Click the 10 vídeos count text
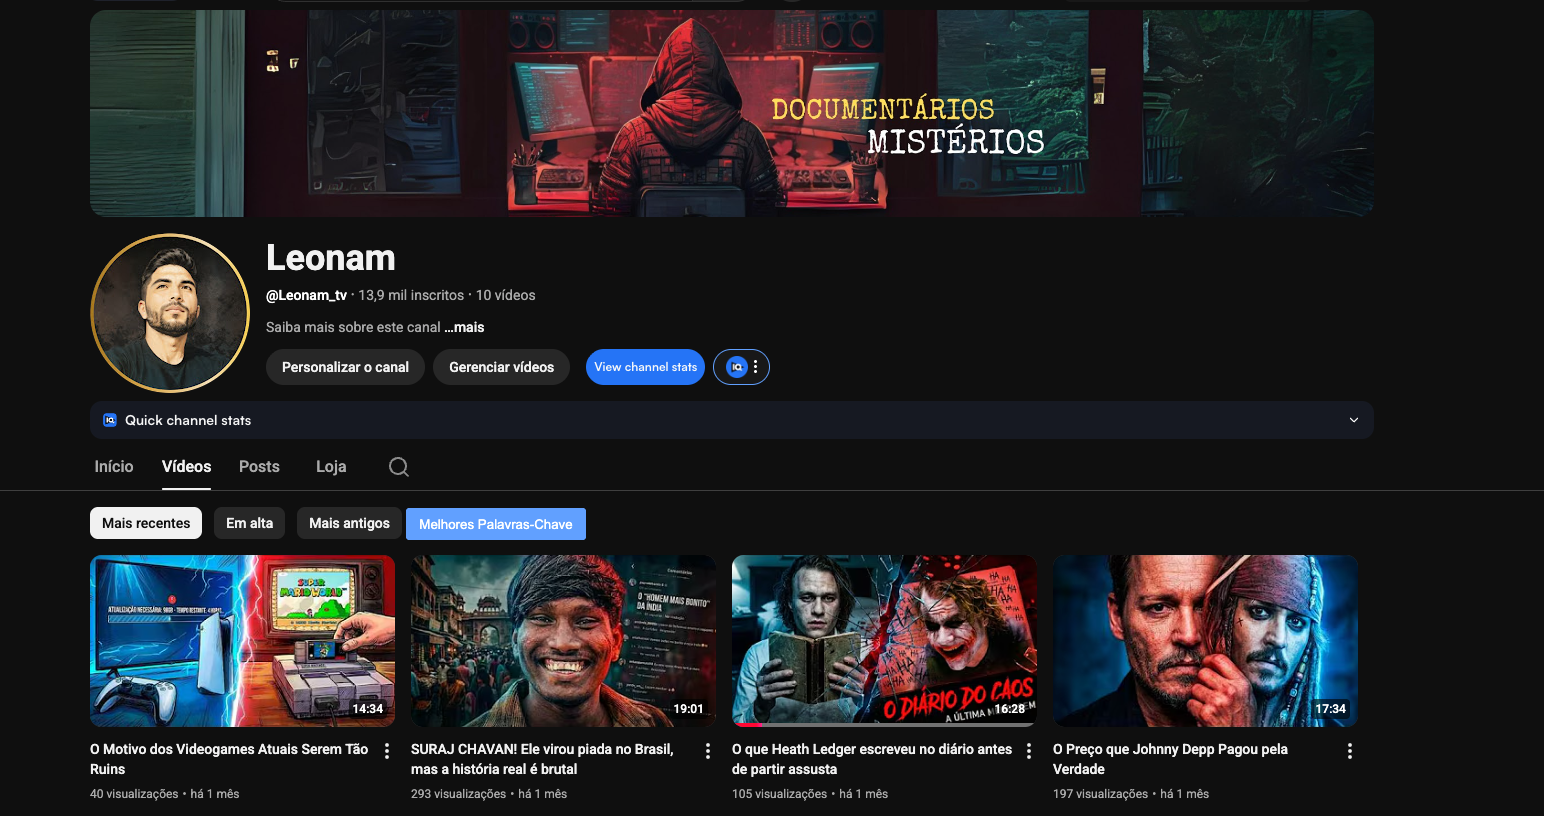1544x816 pixels. click(x=505, y=295)
